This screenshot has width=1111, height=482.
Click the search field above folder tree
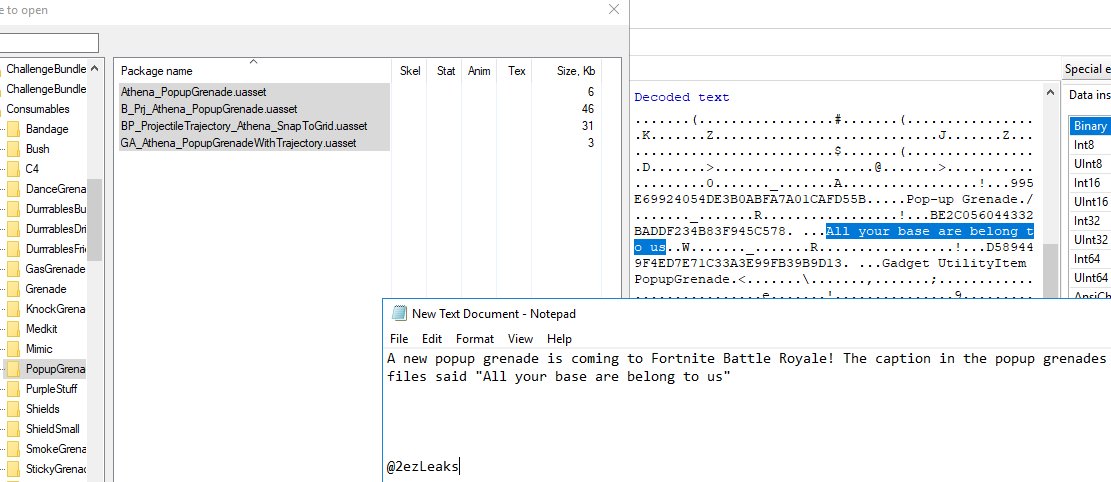click(x=48, y=43)
